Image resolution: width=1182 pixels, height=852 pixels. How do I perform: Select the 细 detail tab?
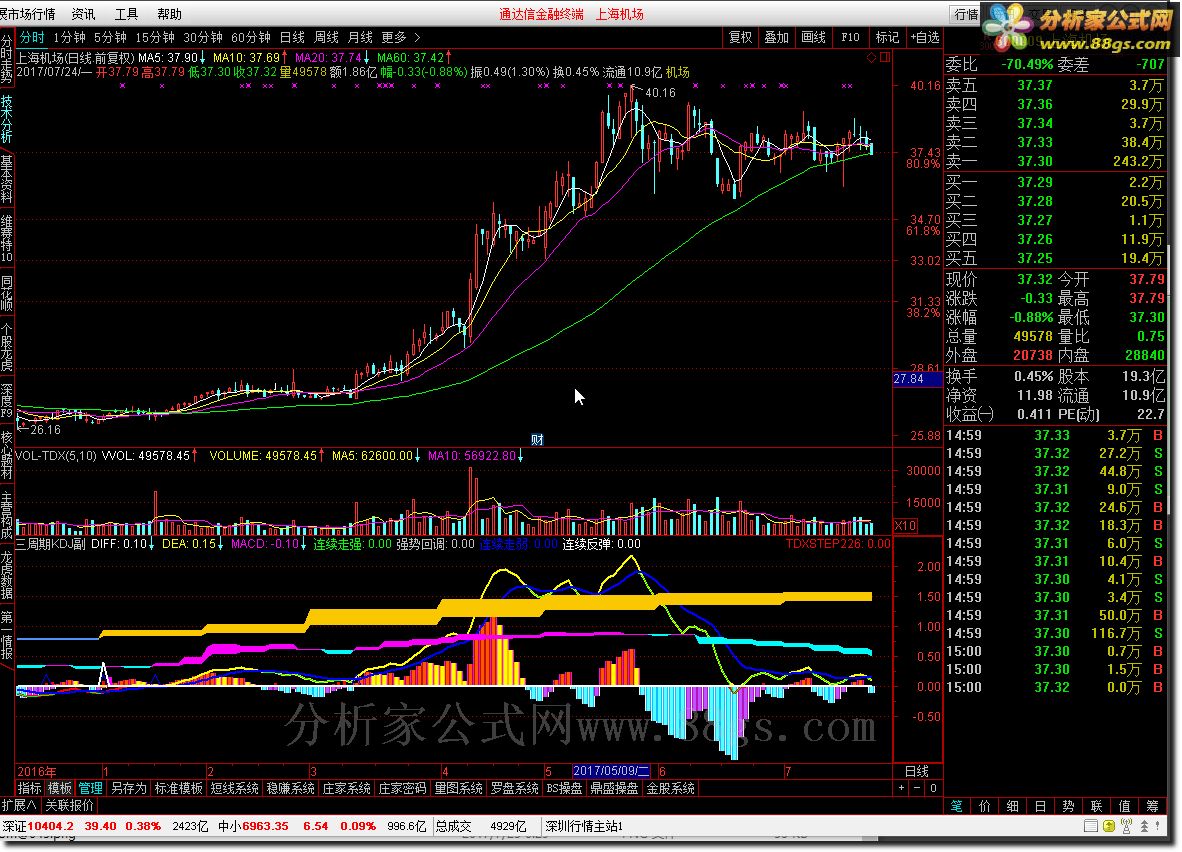[1012, 806]
